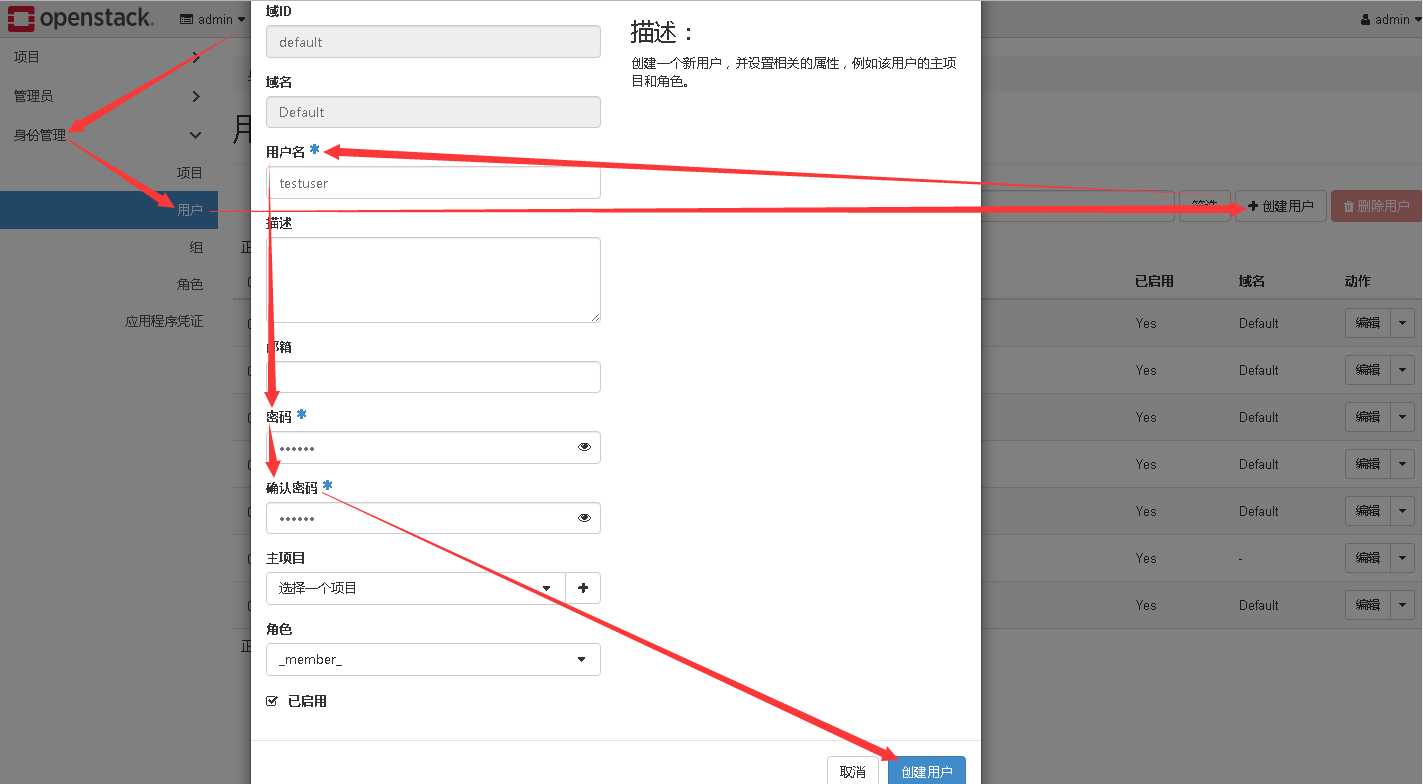Viewport: 1423px width, 784px height.
Task: Open the 角色 sidebar item
Action: (190, 284)
